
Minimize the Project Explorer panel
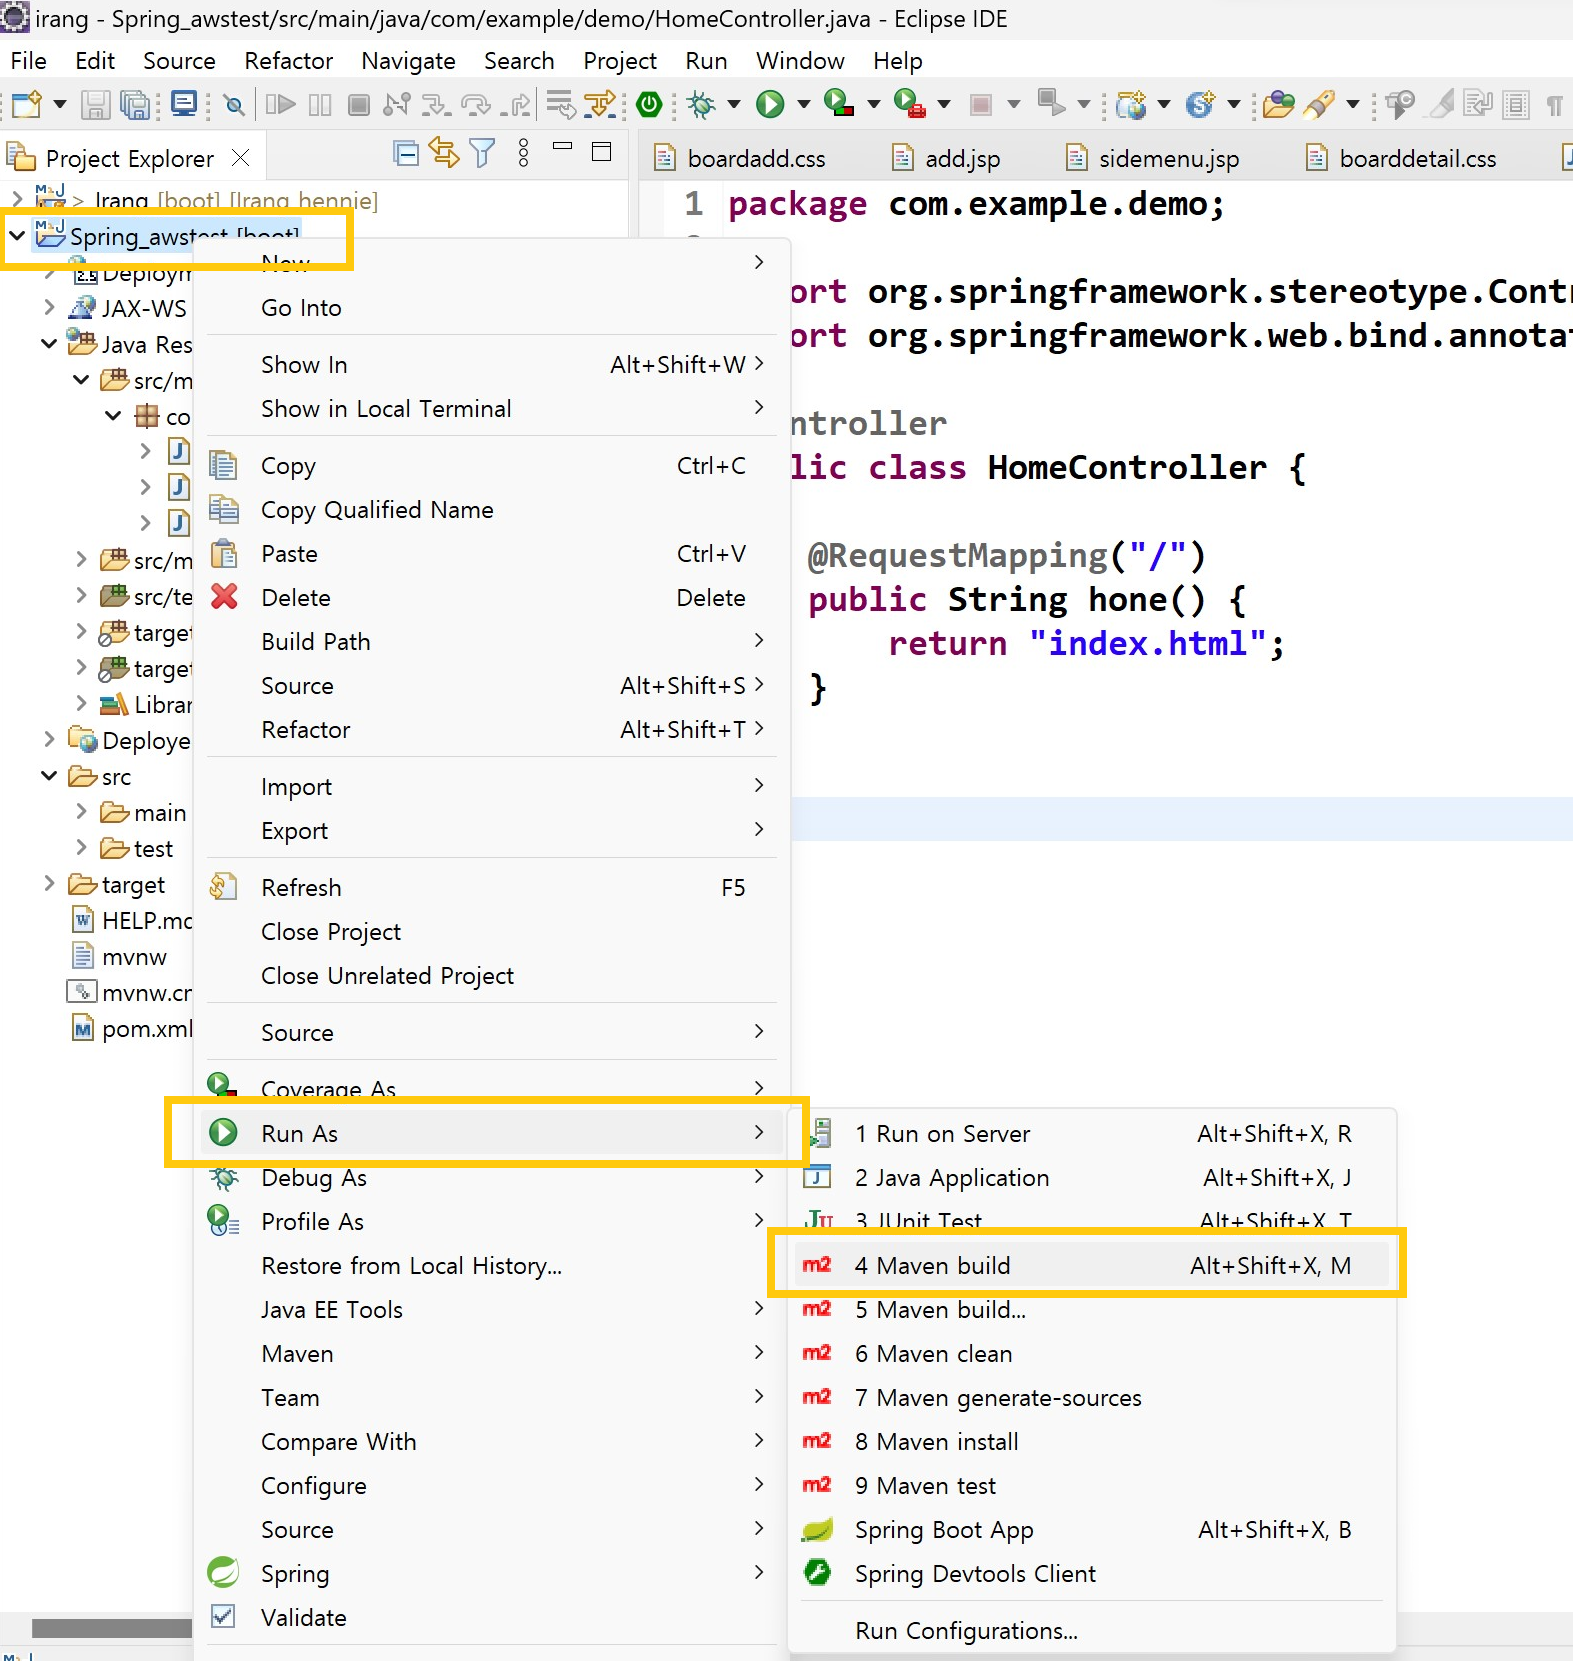[563, 147]
